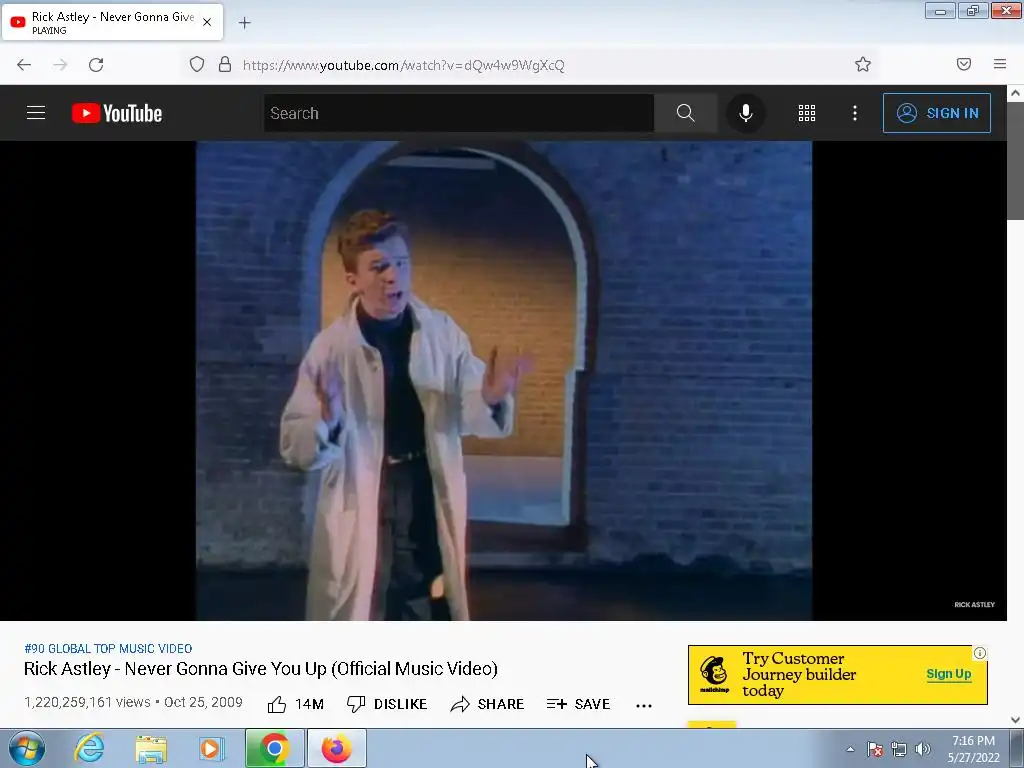The image size is (1024, 768).
Task: Open YouTube settings three-dot menu
Action: [x=854, y=113]
